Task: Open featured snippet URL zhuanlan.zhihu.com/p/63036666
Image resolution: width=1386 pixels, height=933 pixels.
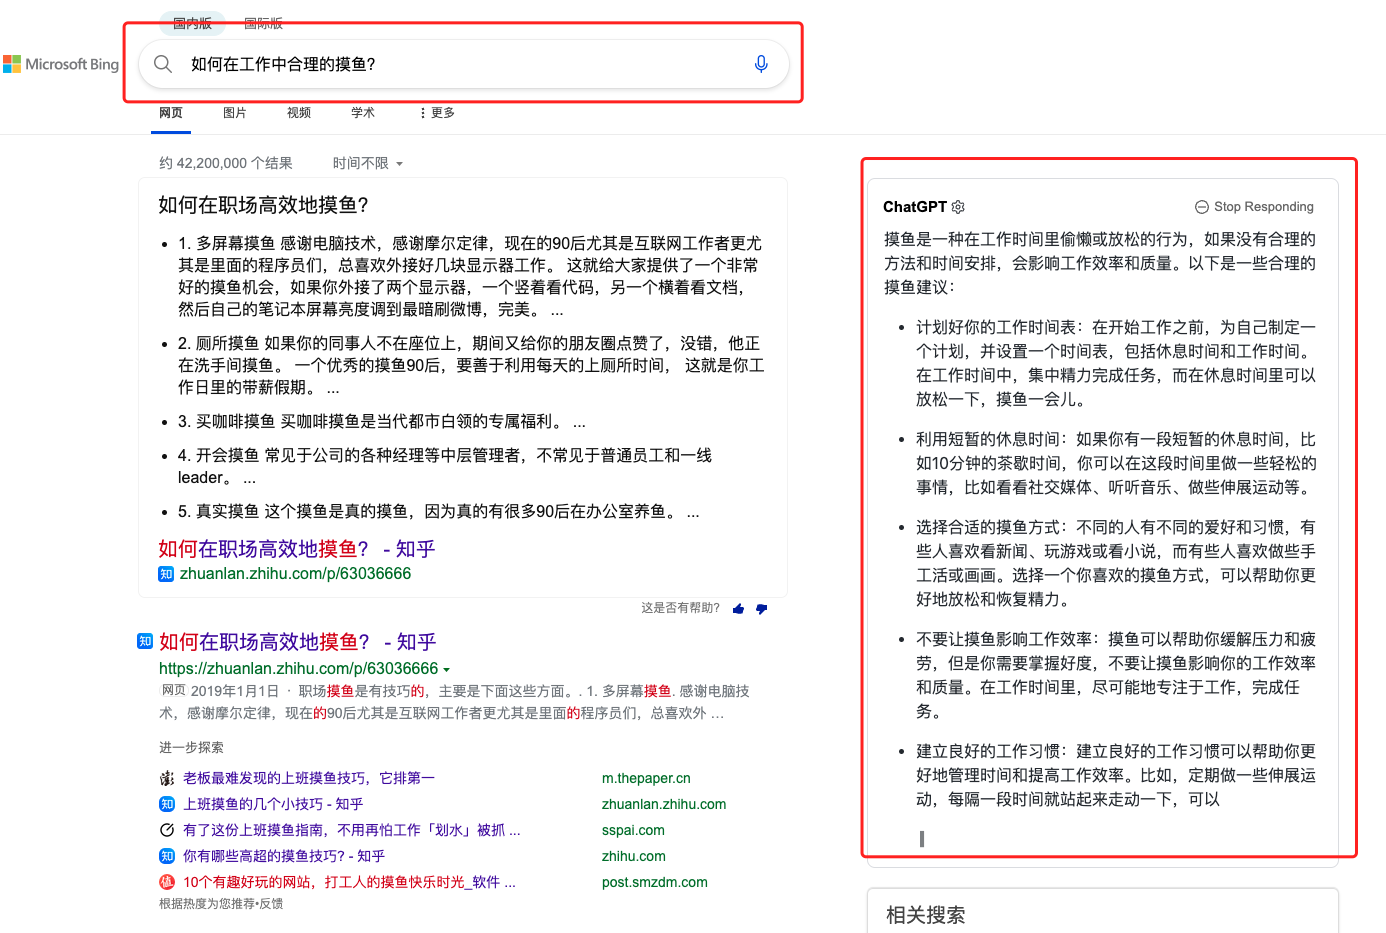Action: click(x=295, y=574)
